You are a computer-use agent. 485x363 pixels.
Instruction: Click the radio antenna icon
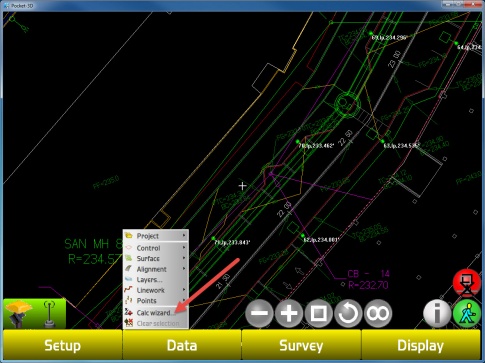click(50, 314)
